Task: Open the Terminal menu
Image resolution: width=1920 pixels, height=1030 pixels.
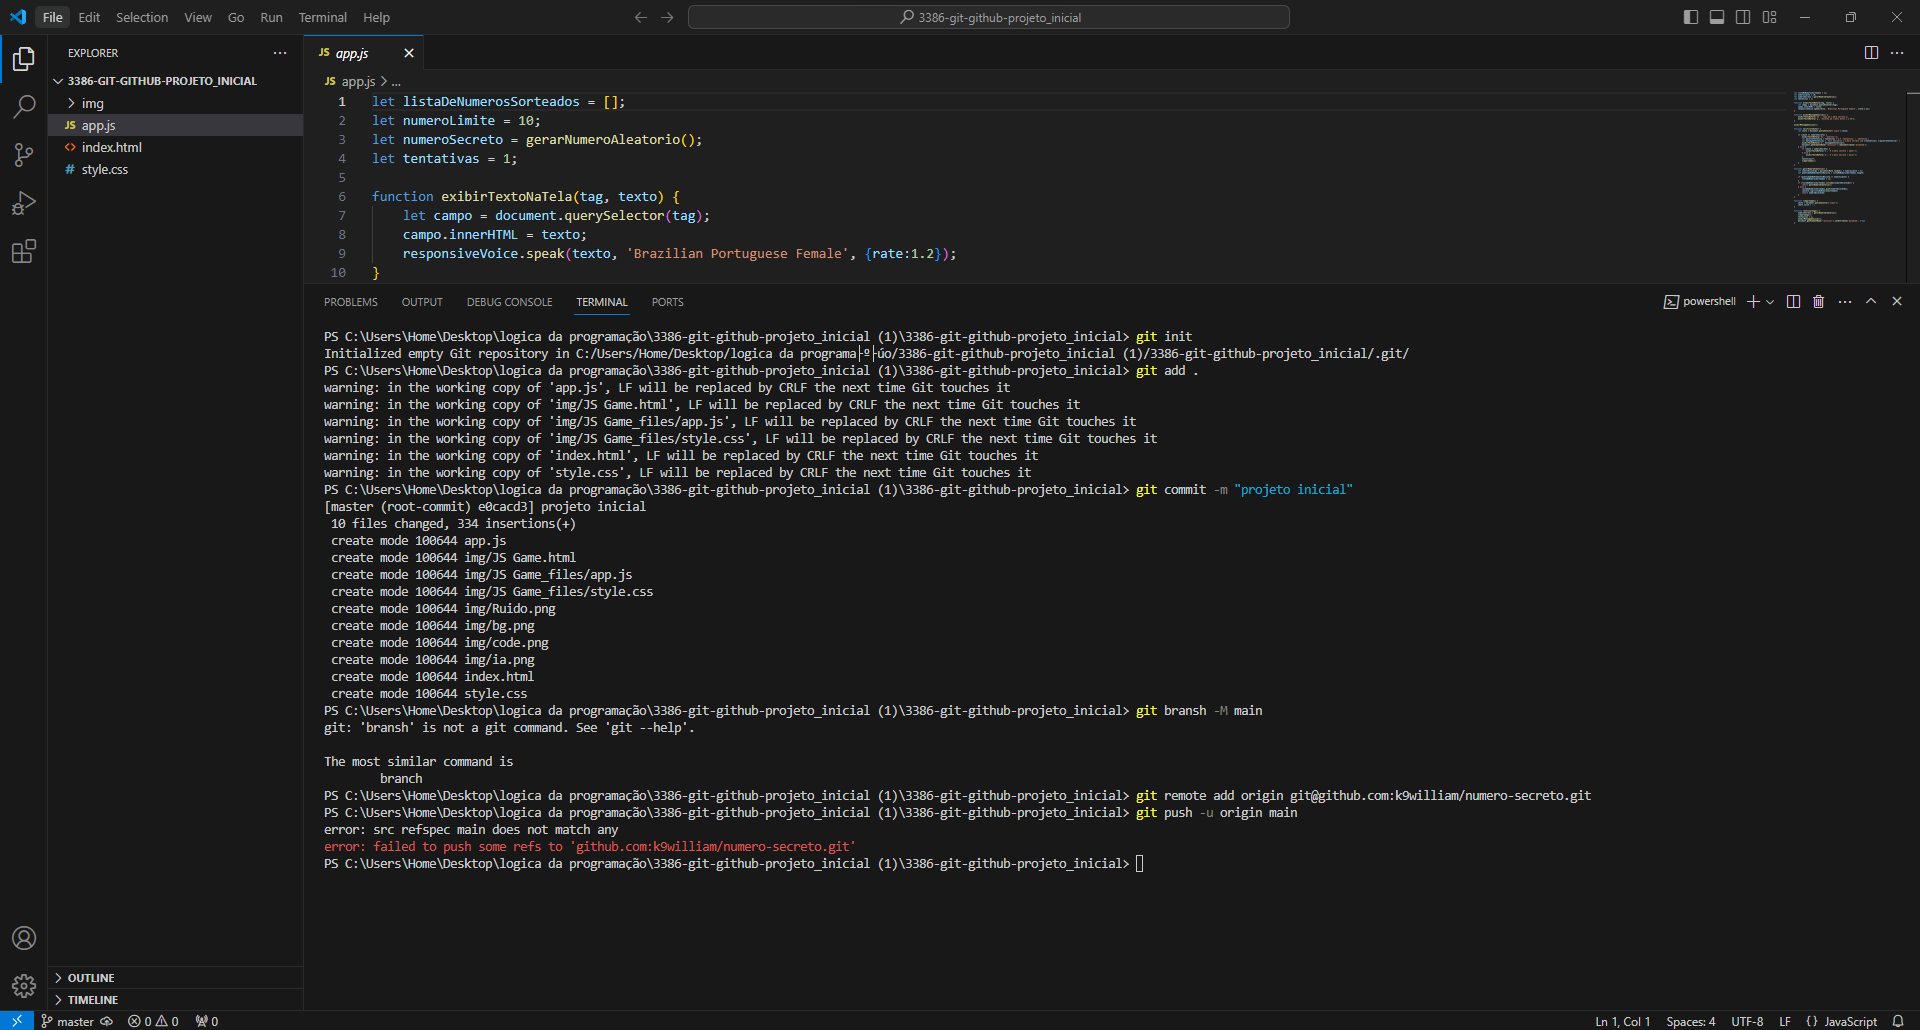Action: 322,17
